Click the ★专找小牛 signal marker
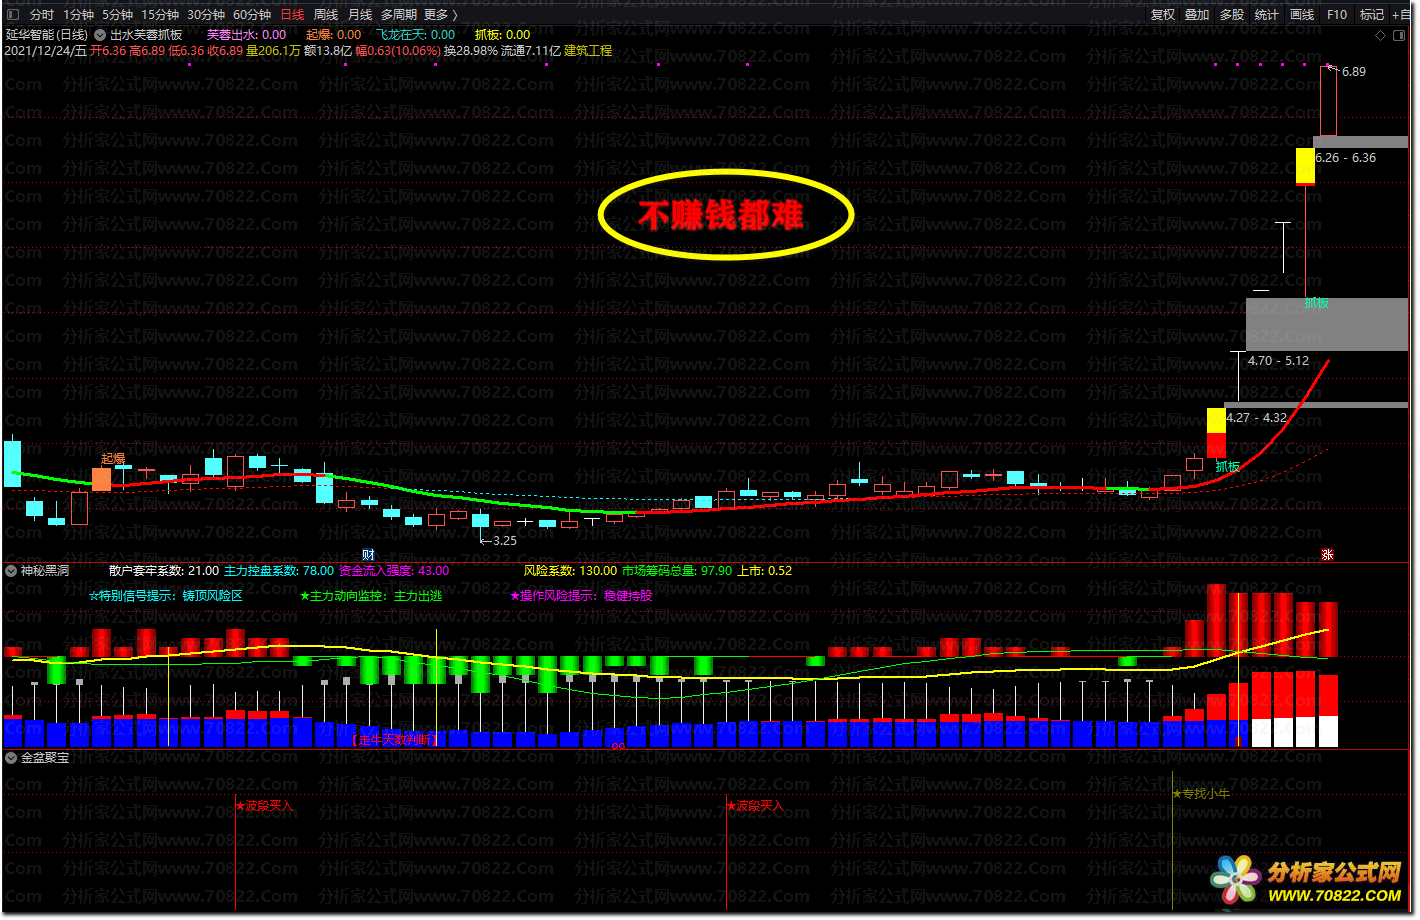Screen dimensions: 1420x920 (x=1201, y=794)
